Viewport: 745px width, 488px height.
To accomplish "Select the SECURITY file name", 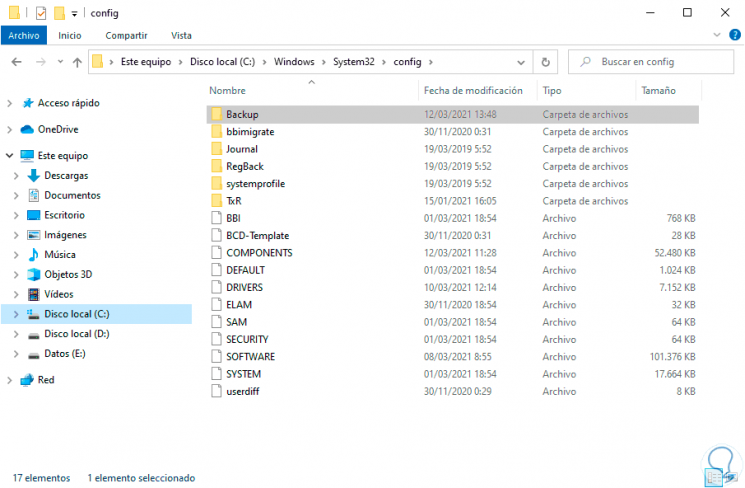I will point(247,339).
